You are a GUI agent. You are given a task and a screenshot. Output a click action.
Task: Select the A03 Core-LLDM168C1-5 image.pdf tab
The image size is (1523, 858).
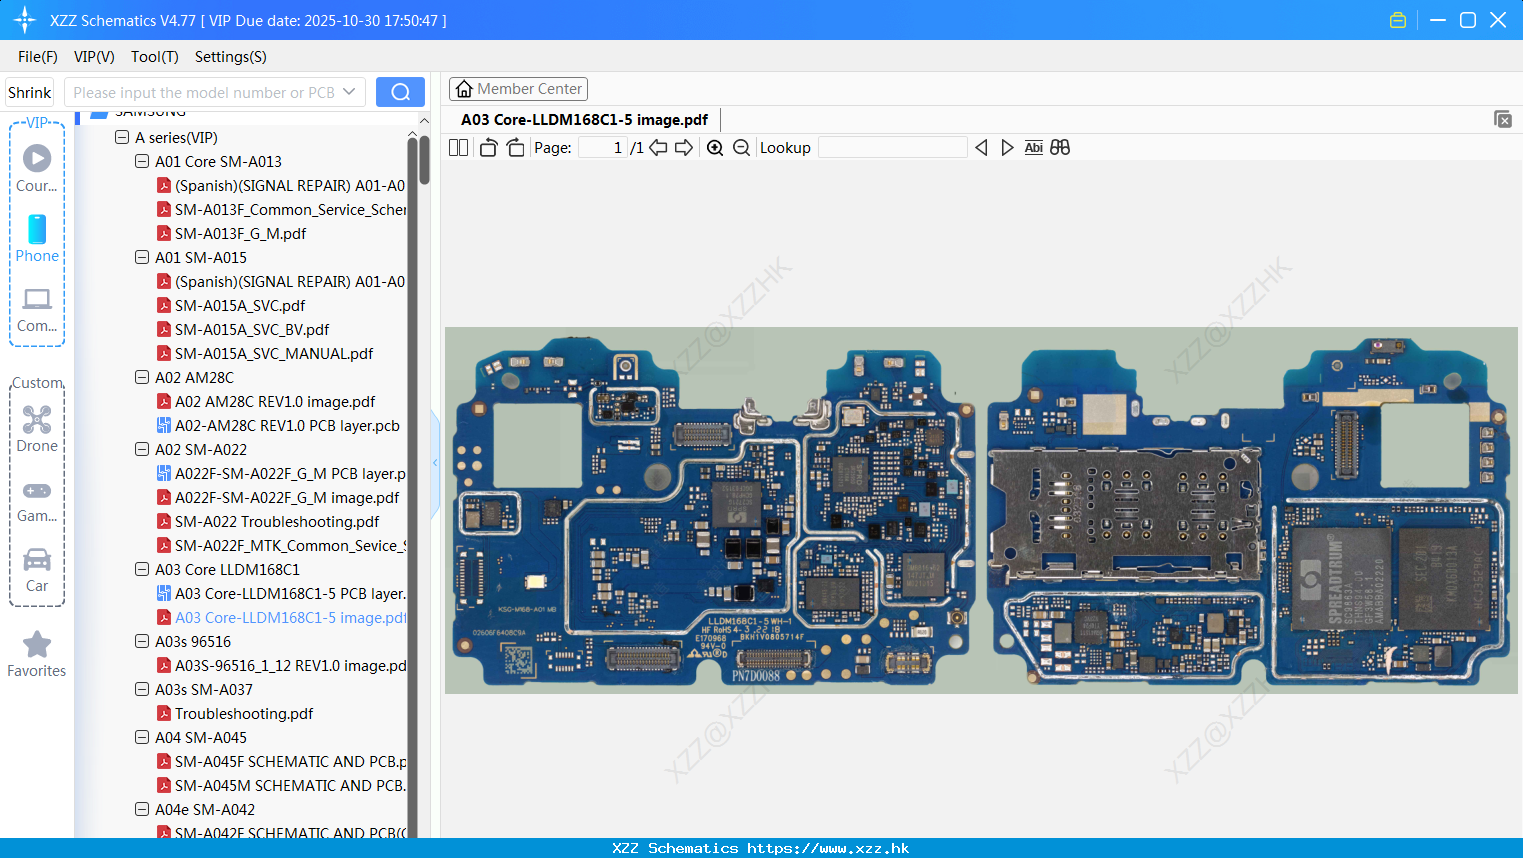(x=584, y=119)
